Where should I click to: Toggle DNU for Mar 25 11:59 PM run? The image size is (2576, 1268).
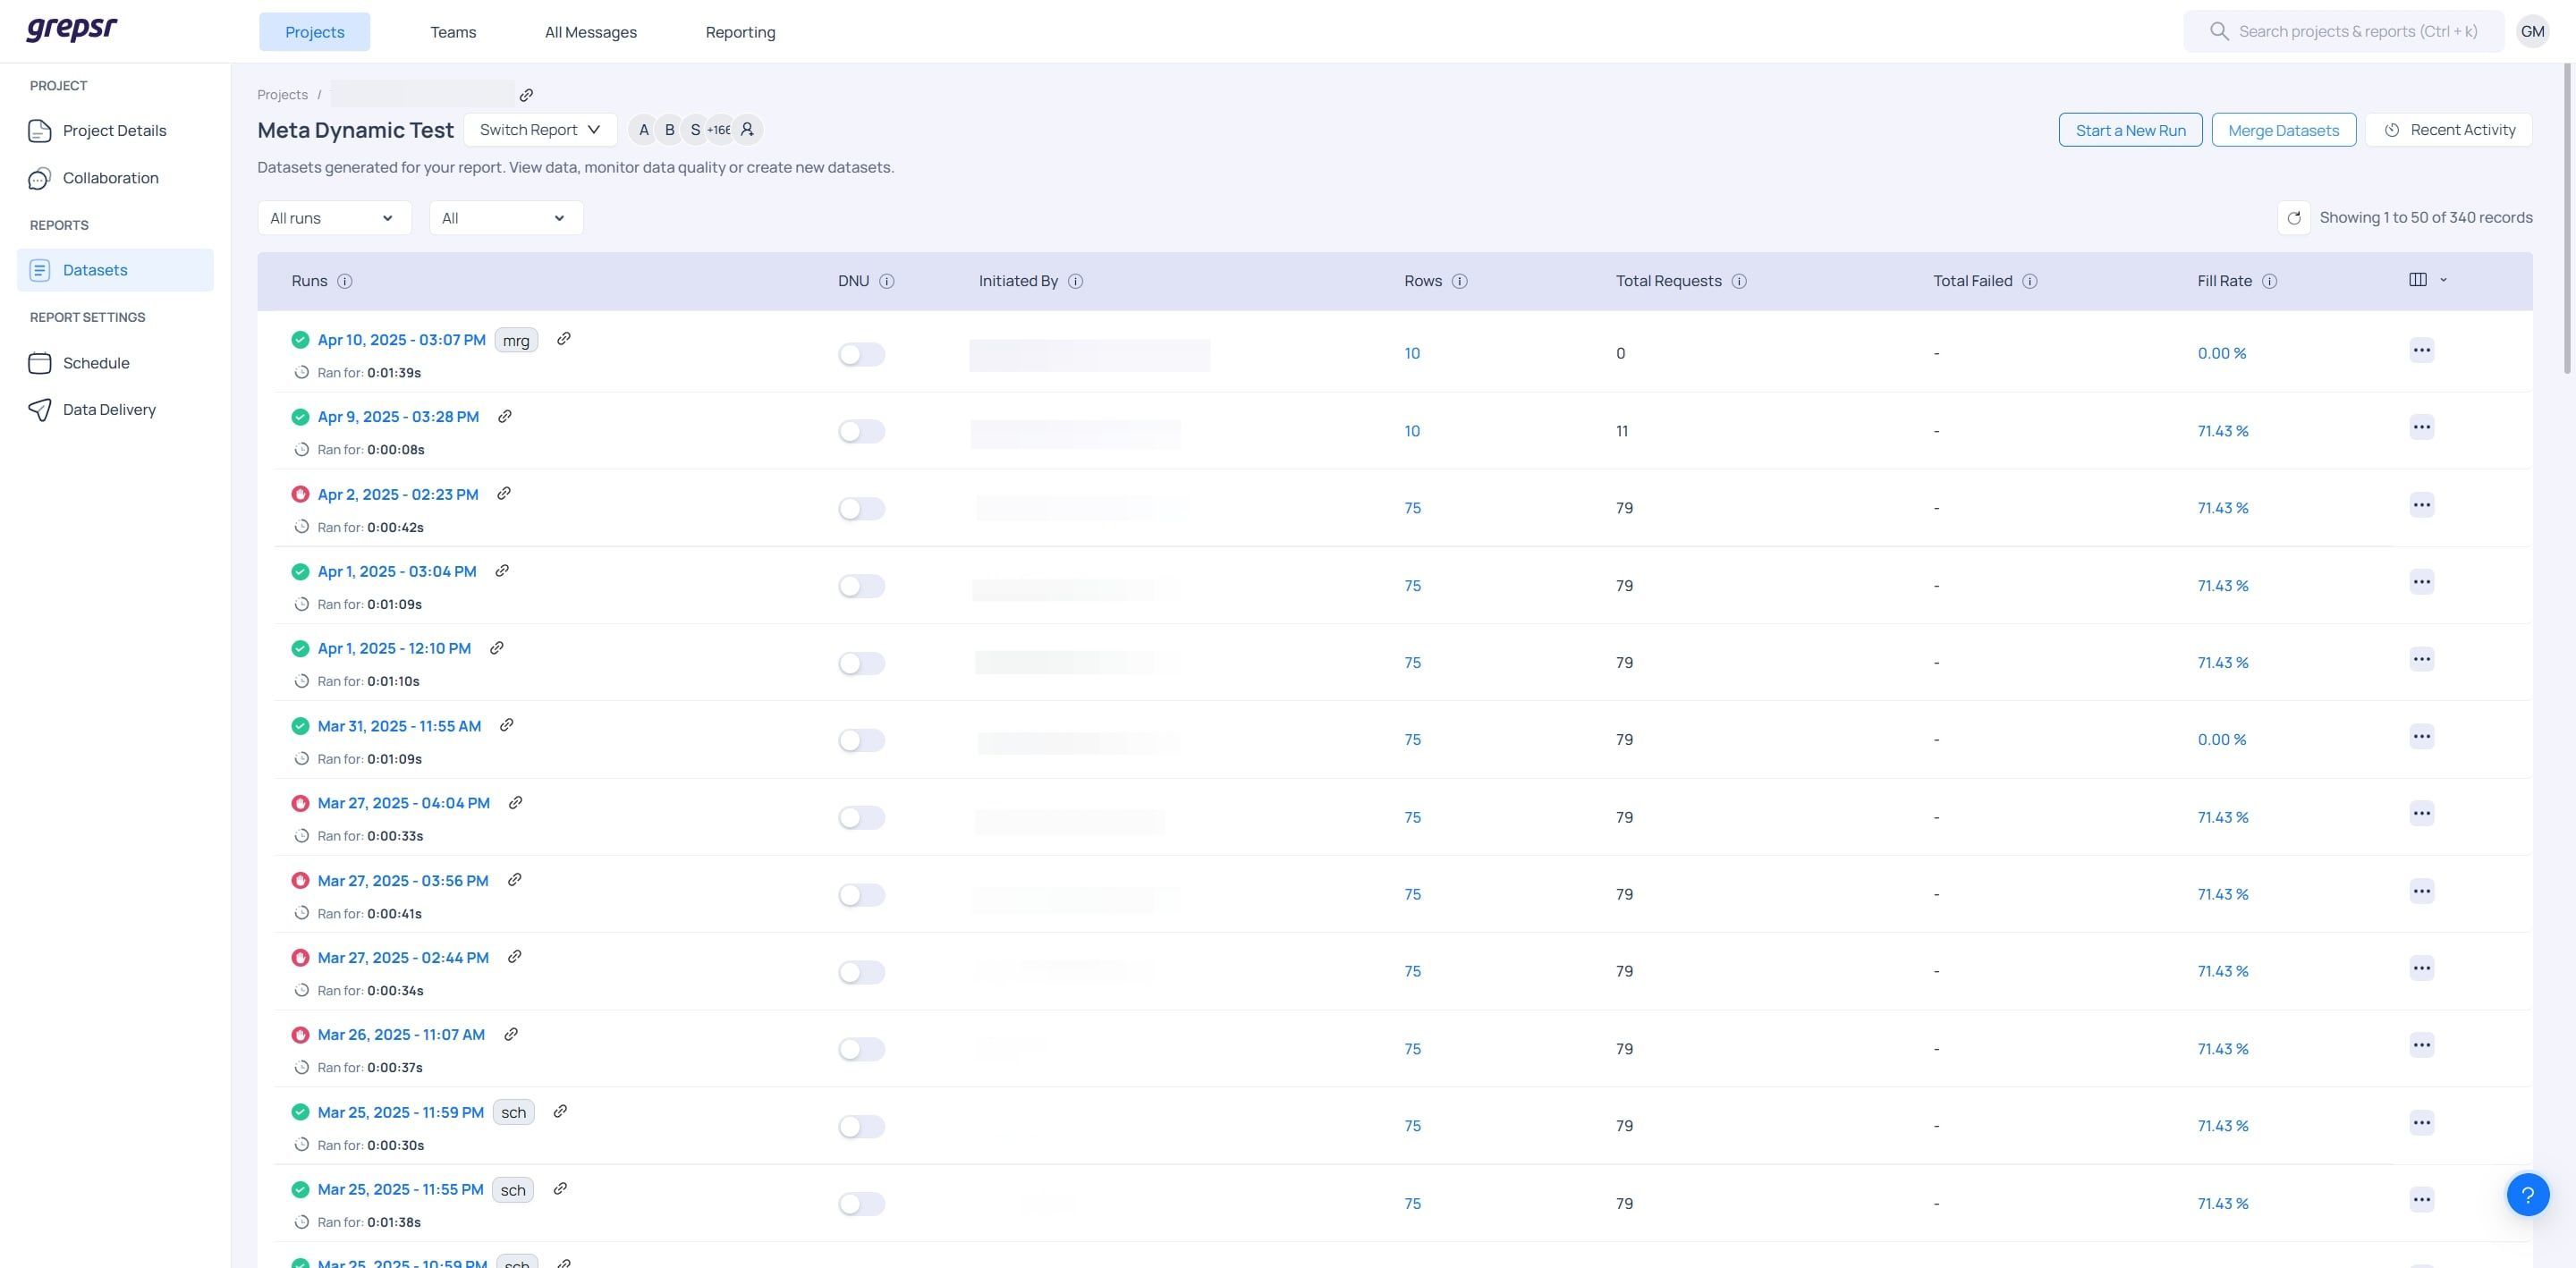click(x=861, y=1127)
